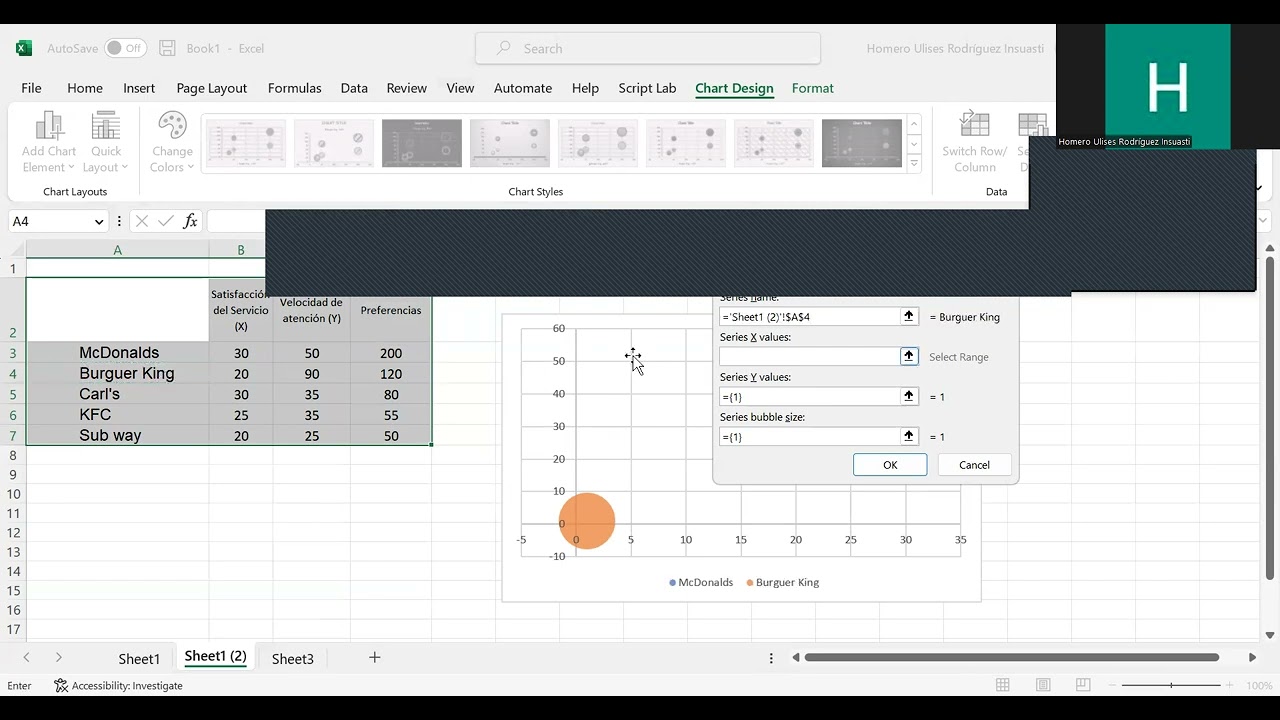
Task: Select the fifth chart style thumbnail
Action: click(x=598, y=143)
